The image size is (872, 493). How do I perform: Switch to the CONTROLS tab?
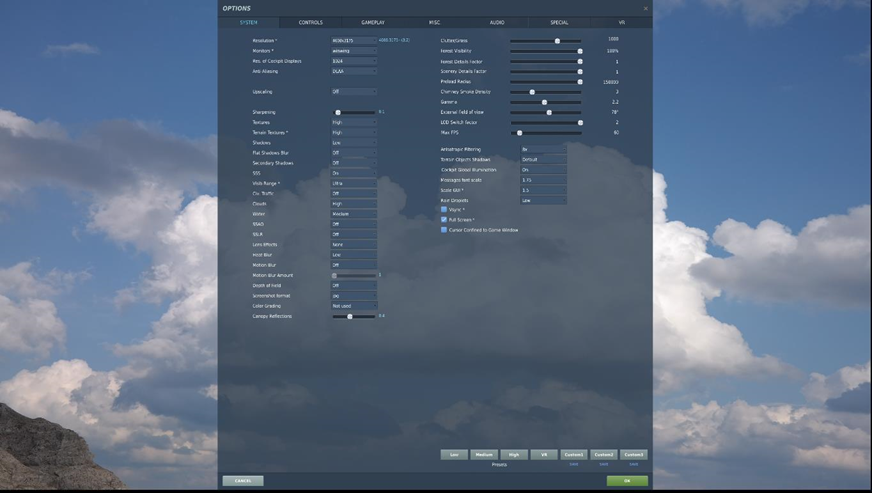click(x=310, y=22)
